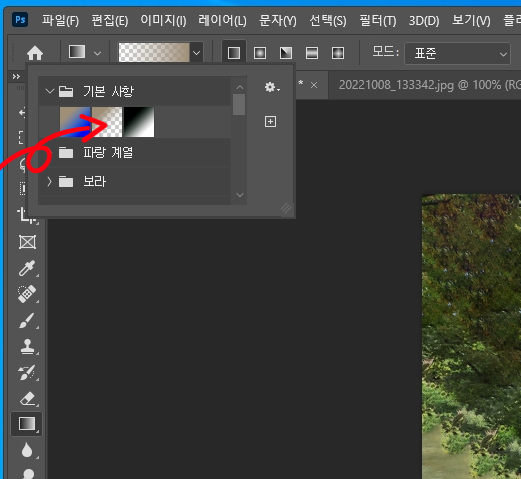Open the 모드 blending mode dropdown
The height and width of the screenshot is (479, 521).
click(457, 53)
